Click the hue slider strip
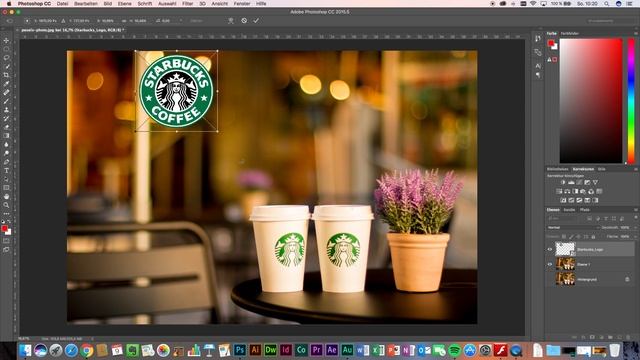Image resolution: width=640 pixels, height=360 pixels. [631, 101]
